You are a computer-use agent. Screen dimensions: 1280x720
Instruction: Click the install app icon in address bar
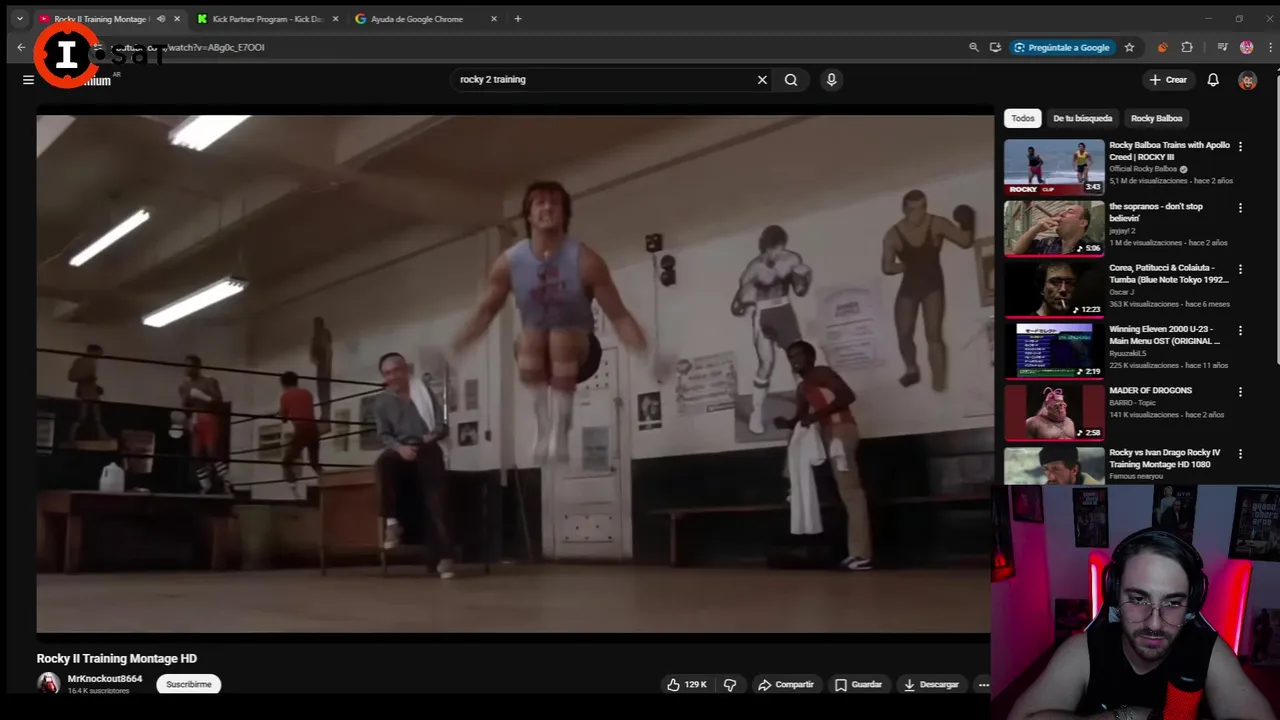[995, 47]
